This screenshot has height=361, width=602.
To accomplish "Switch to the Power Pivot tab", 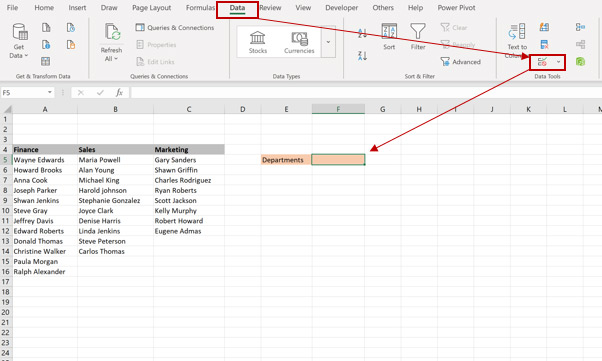I will tap(456, 8).
